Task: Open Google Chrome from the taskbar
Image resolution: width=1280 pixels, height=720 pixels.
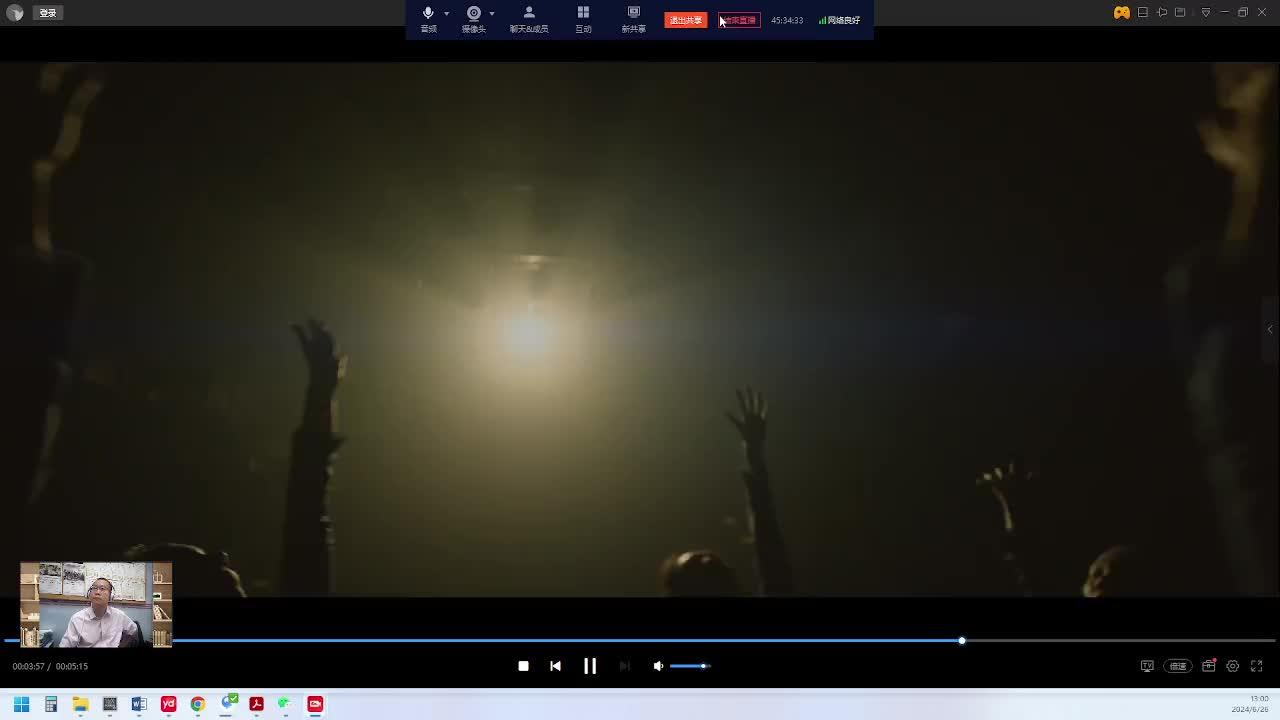Action: (198, 704)
